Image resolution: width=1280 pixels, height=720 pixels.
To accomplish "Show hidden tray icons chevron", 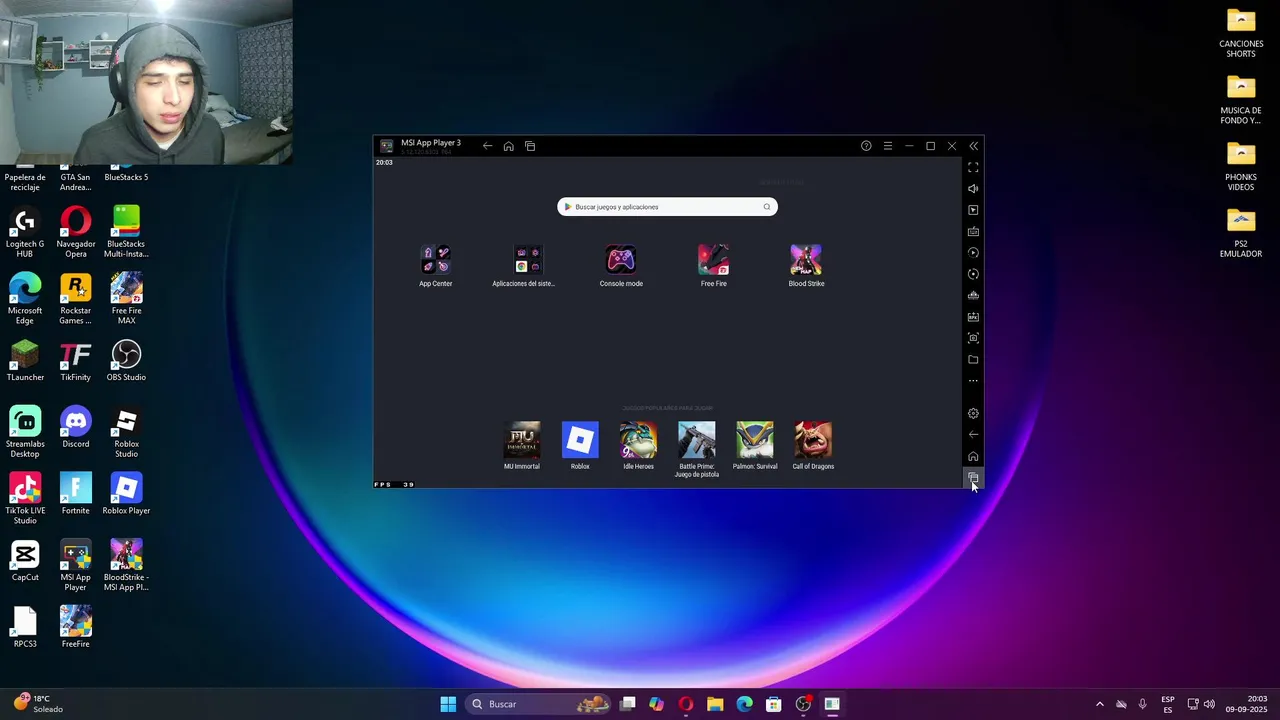I will [x=1100, y=704].
